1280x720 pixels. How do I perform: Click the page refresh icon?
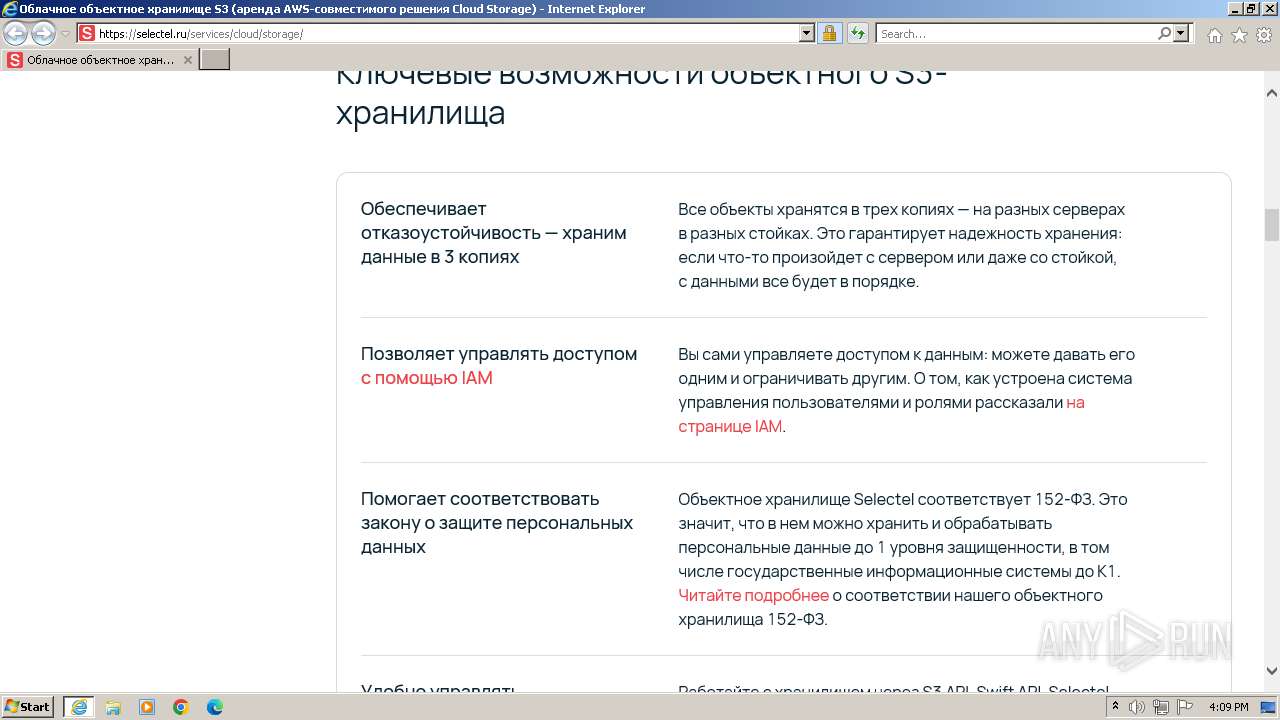pos(857,34)
